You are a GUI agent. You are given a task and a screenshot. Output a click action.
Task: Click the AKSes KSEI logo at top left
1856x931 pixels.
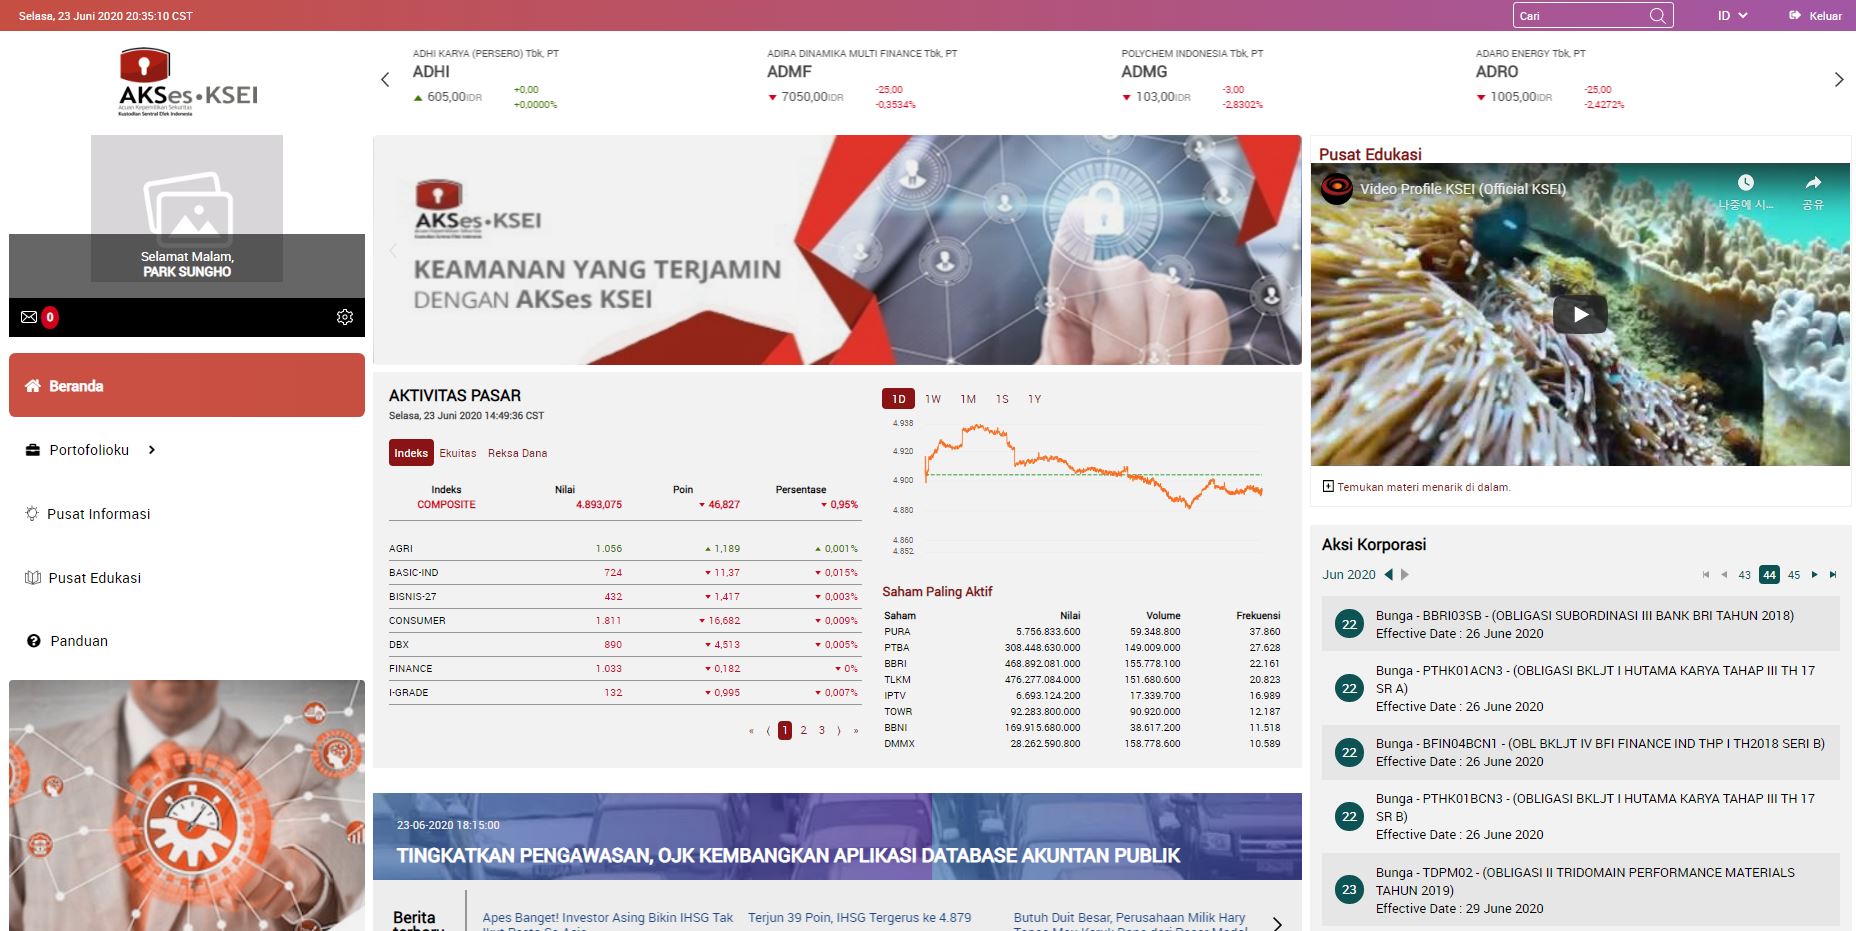[188, 82]
